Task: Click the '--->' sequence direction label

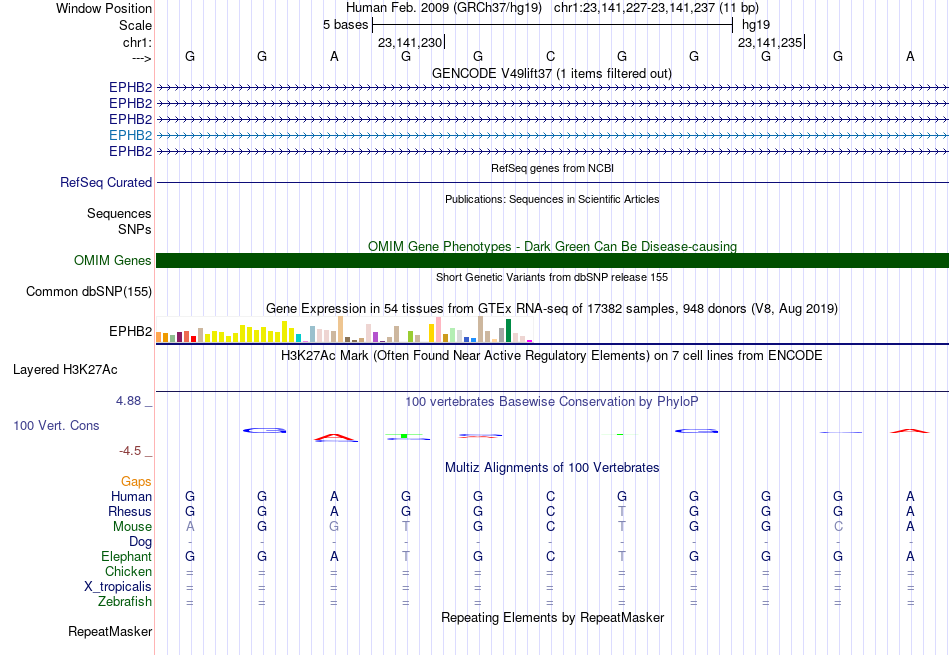Action: 141,58
